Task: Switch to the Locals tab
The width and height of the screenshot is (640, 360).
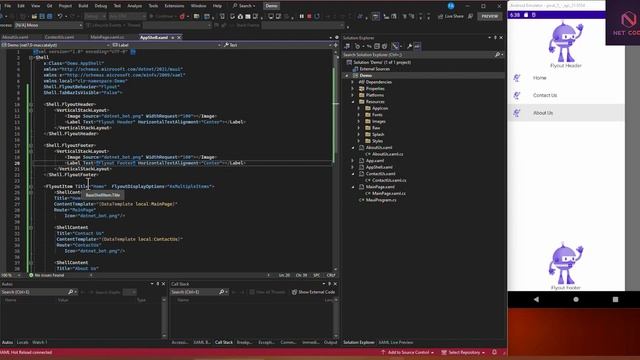Action: pyautogui.click(x=22, y=342)
